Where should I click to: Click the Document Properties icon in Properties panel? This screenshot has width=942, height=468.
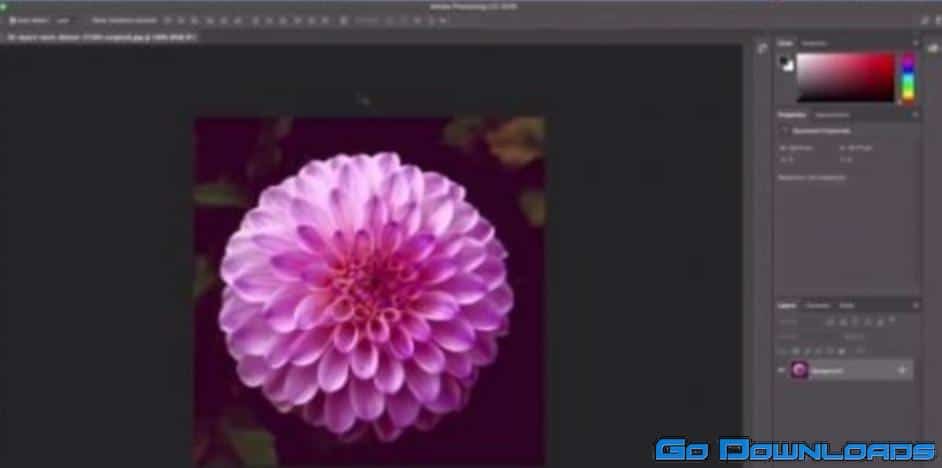click(786, 130)
